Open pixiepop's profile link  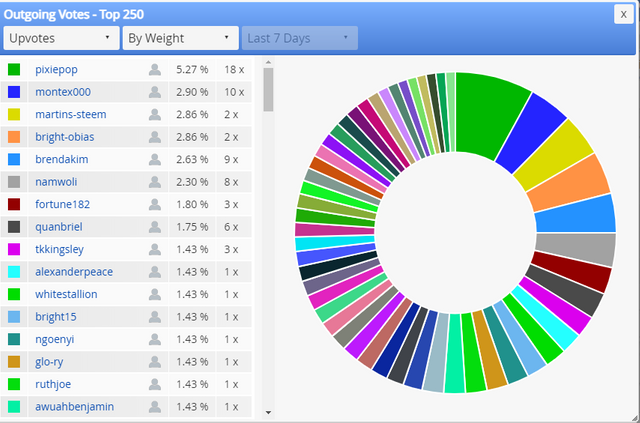pyautogui.click(x=56, y=69)
